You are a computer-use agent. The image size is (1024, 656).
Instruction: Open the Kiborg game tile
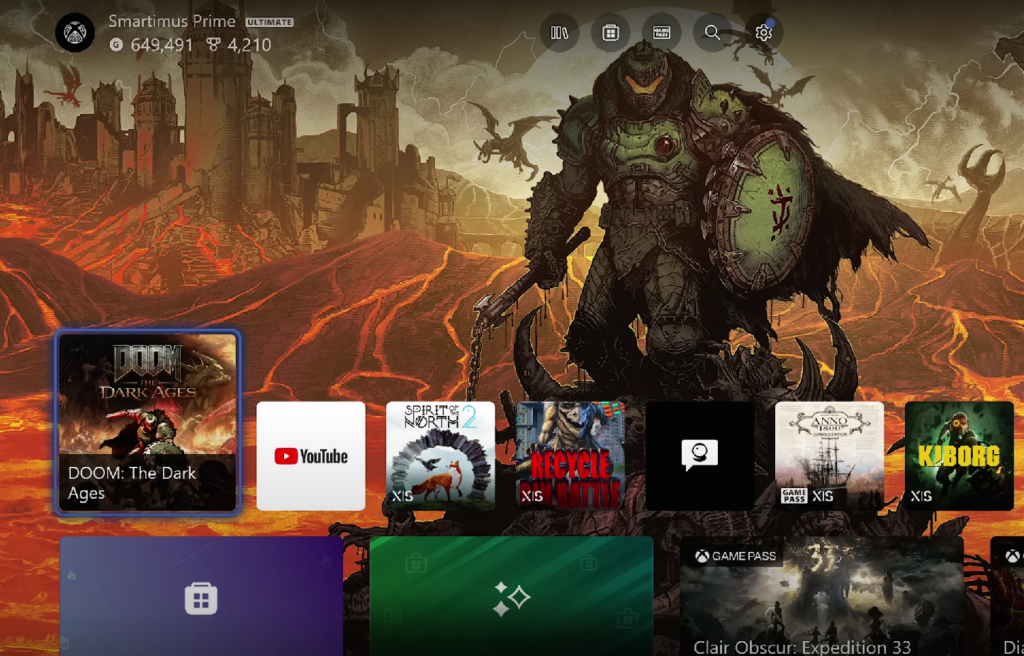coord(959,456)
